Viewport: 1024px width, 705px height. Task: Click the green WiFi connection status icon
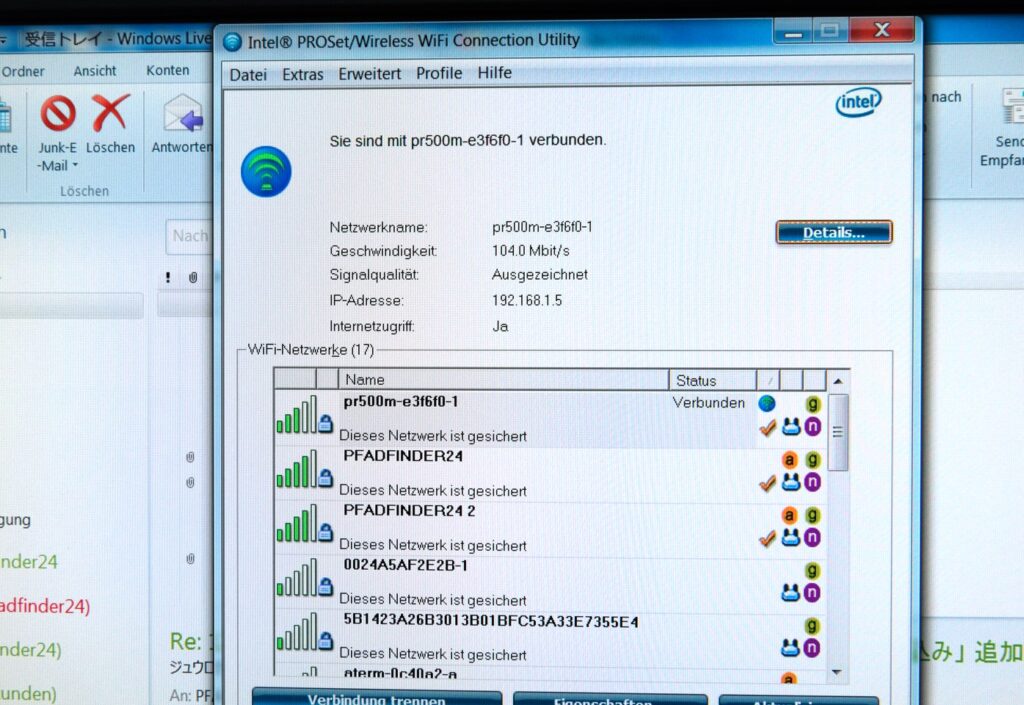pos(266,171)
